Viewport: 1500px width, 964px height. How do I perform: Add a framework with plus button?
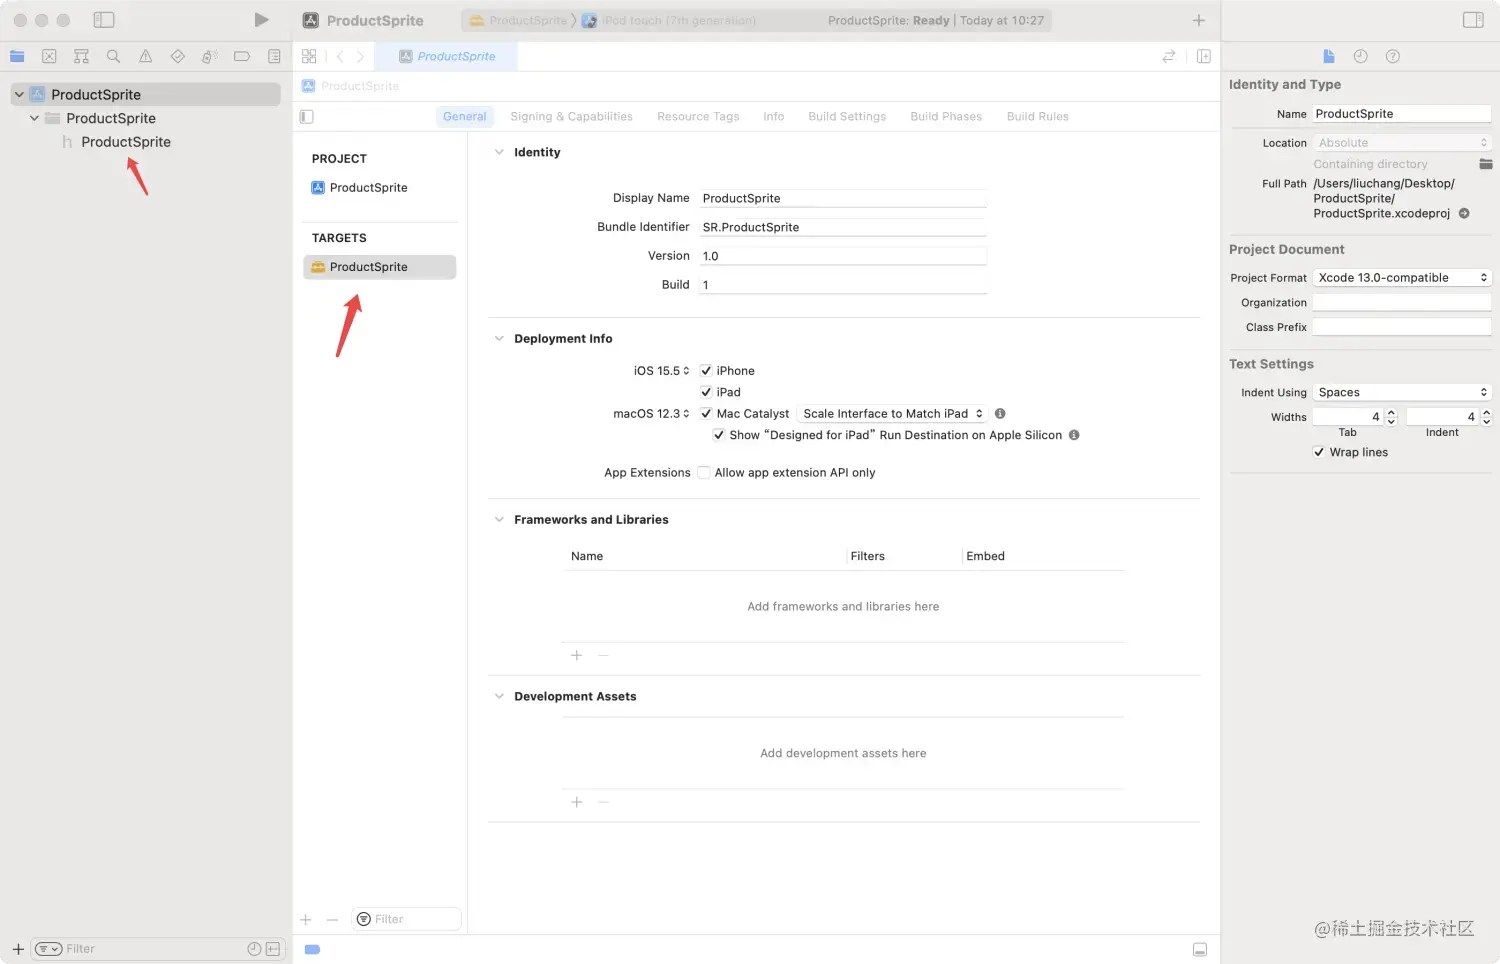pos(576,656)
